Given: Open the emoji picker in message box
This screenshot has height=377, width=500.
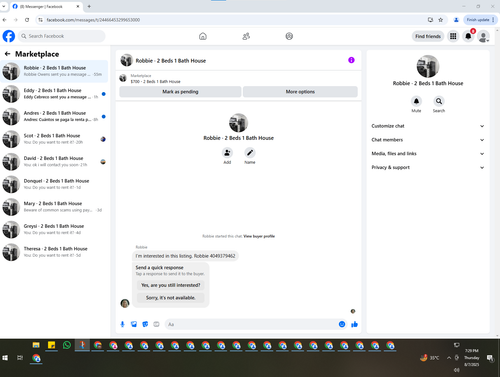Looking at the screenshot, I should coord(342,324).
